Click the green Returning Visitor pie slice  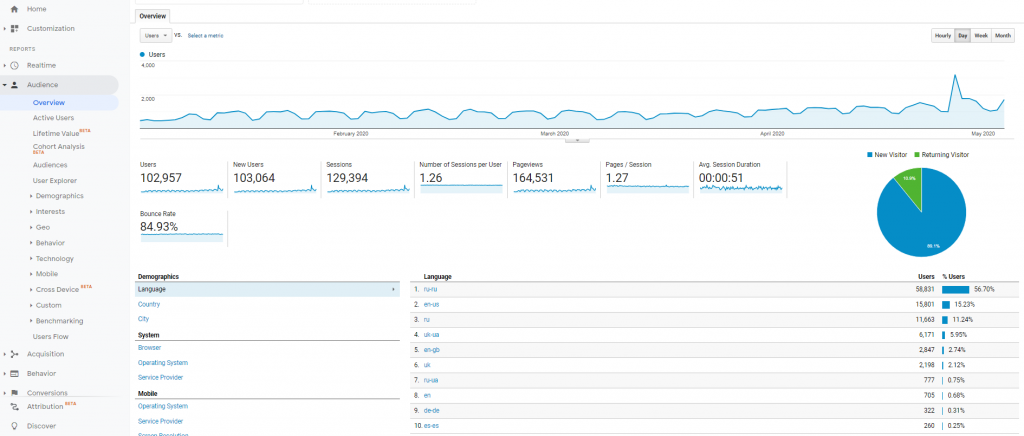908,184
